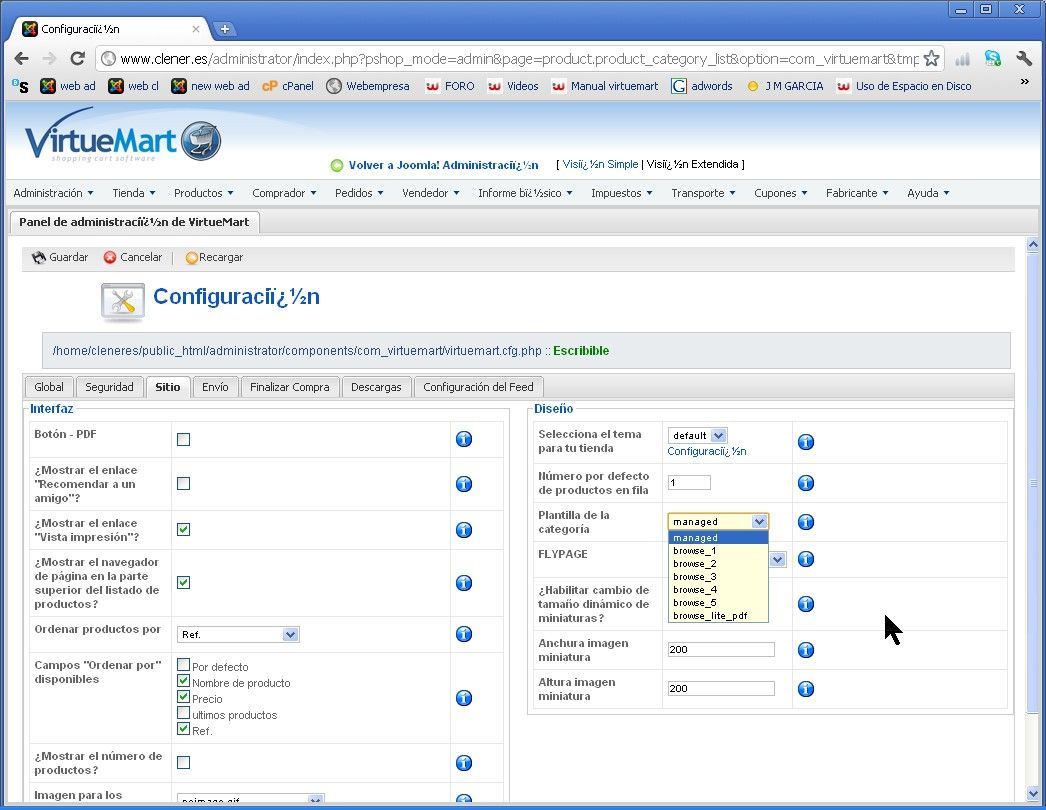
Task: Expand Productos menu
Action: point(203,193)
